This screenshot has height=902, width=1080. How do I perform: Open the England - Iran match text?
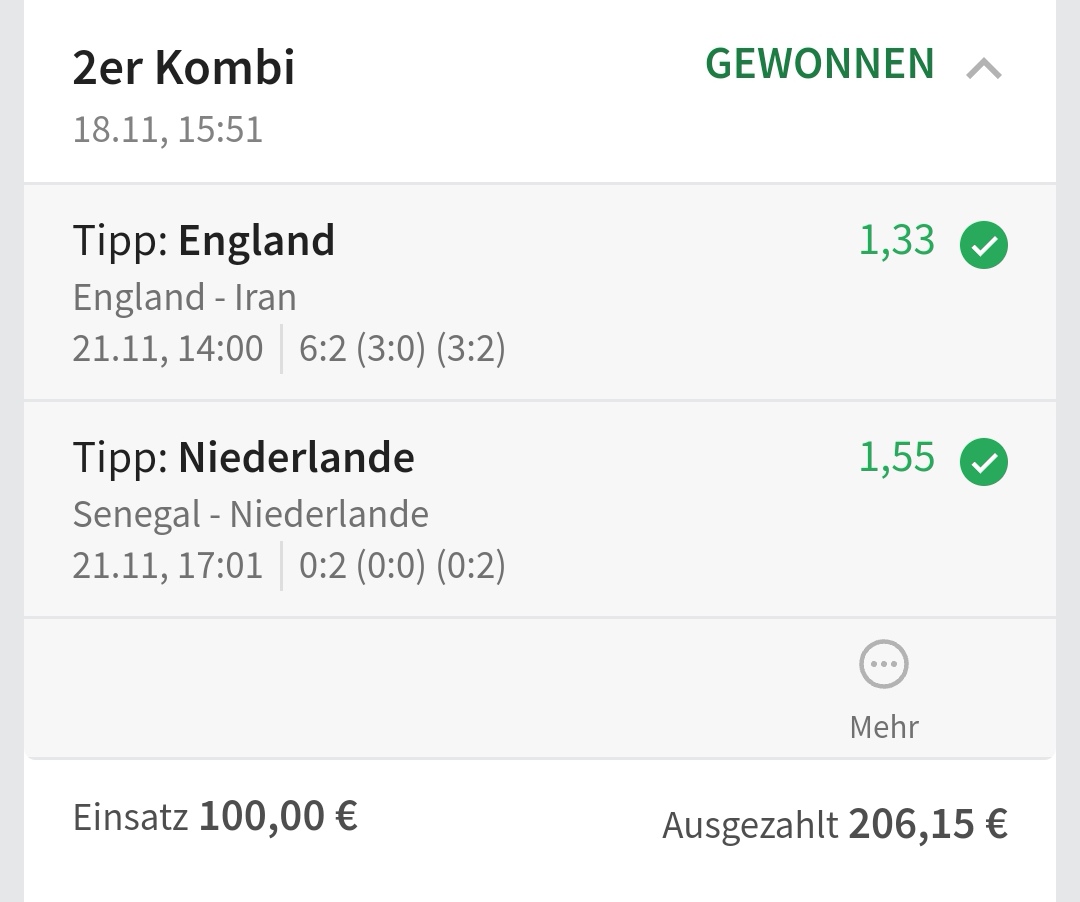185,297
